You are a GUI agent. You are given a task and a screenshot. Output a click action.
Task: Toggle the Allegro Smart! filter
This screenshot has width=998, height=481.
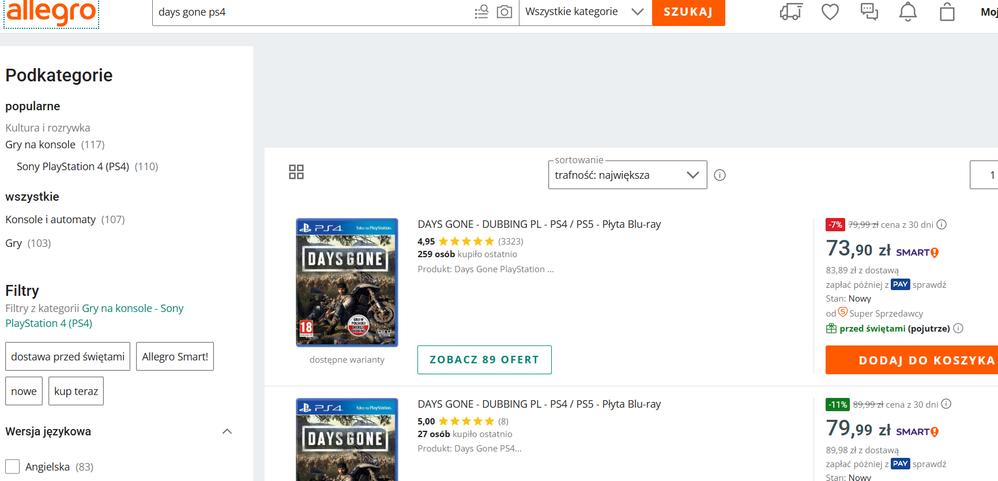(x=175, y=356)
